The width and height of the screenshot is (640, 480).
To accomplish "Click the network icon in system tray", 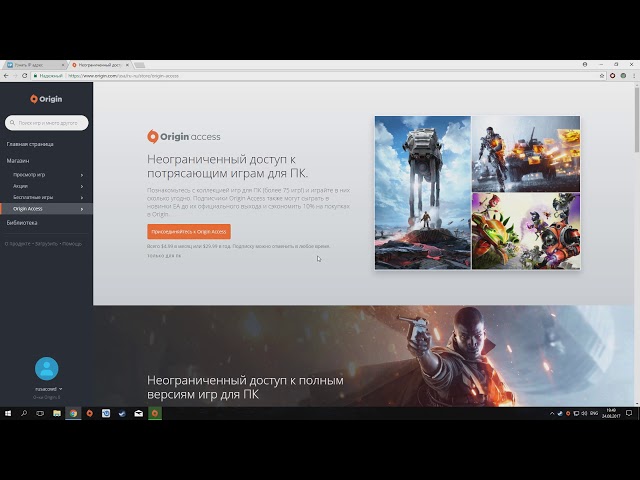I will 576,413.
